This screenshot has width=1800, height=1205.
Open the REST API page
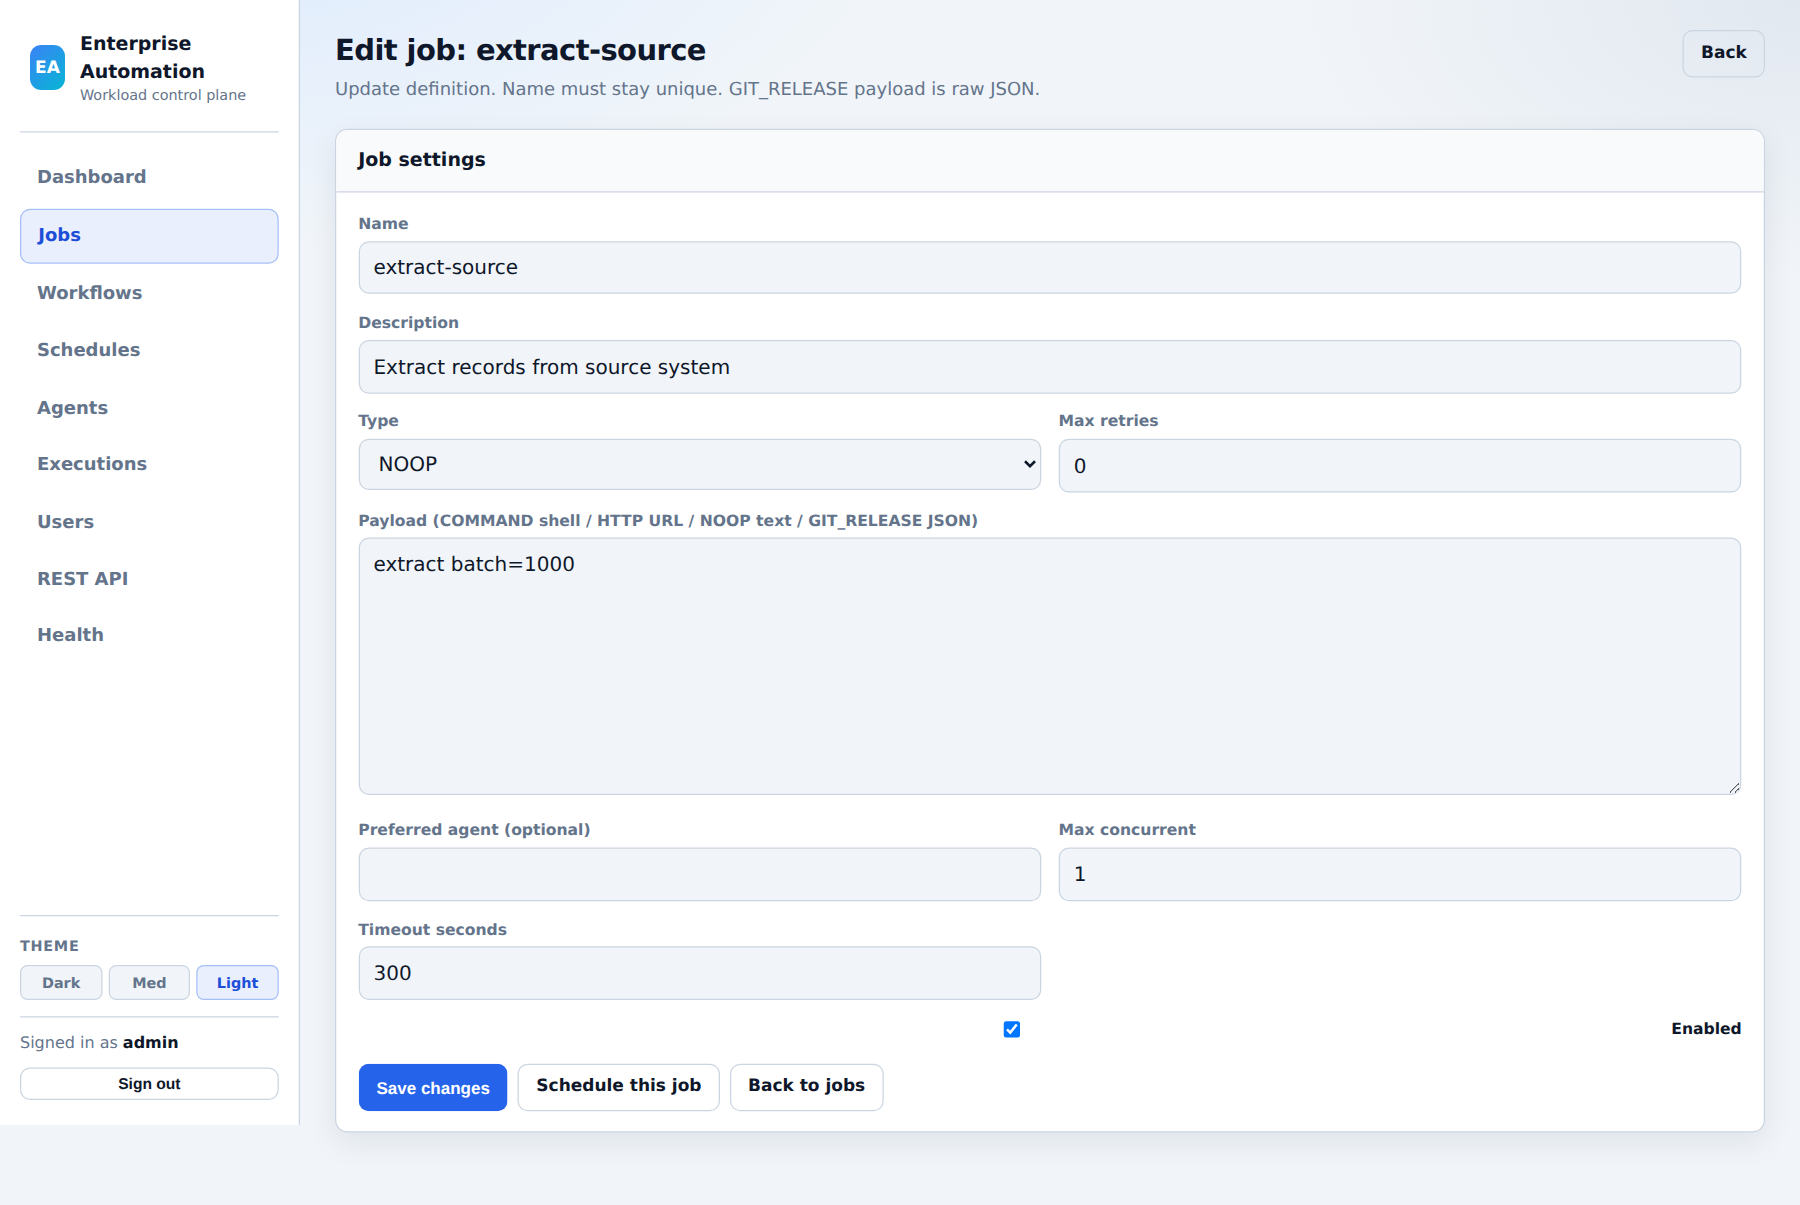tap(149, 579)
